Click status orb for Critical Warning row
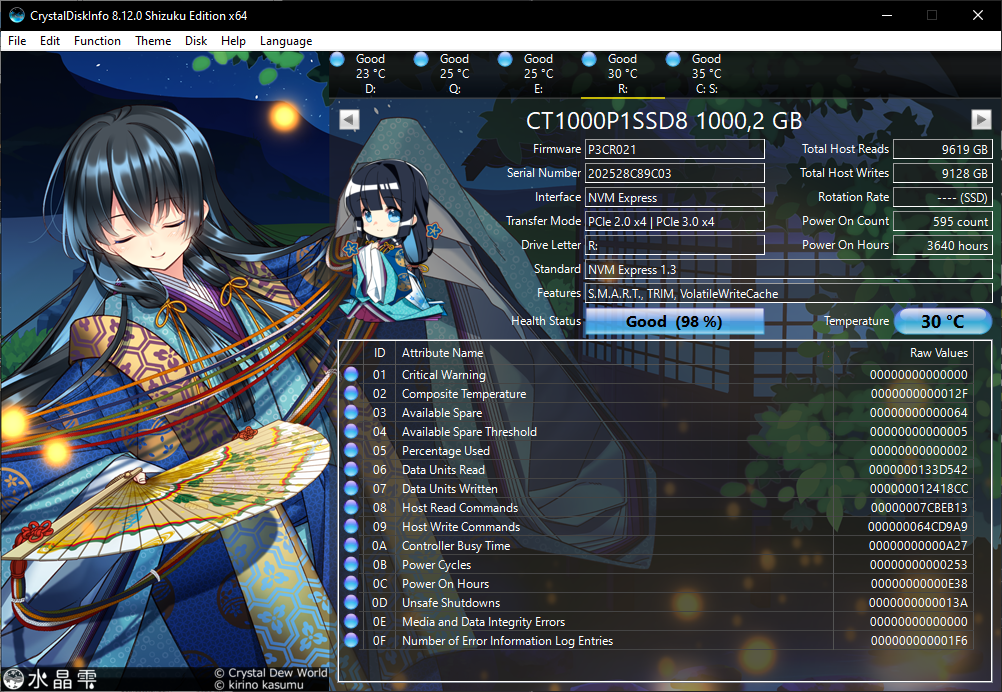The width and height of the screenshot is (1002, 692). tap(351, 374)
